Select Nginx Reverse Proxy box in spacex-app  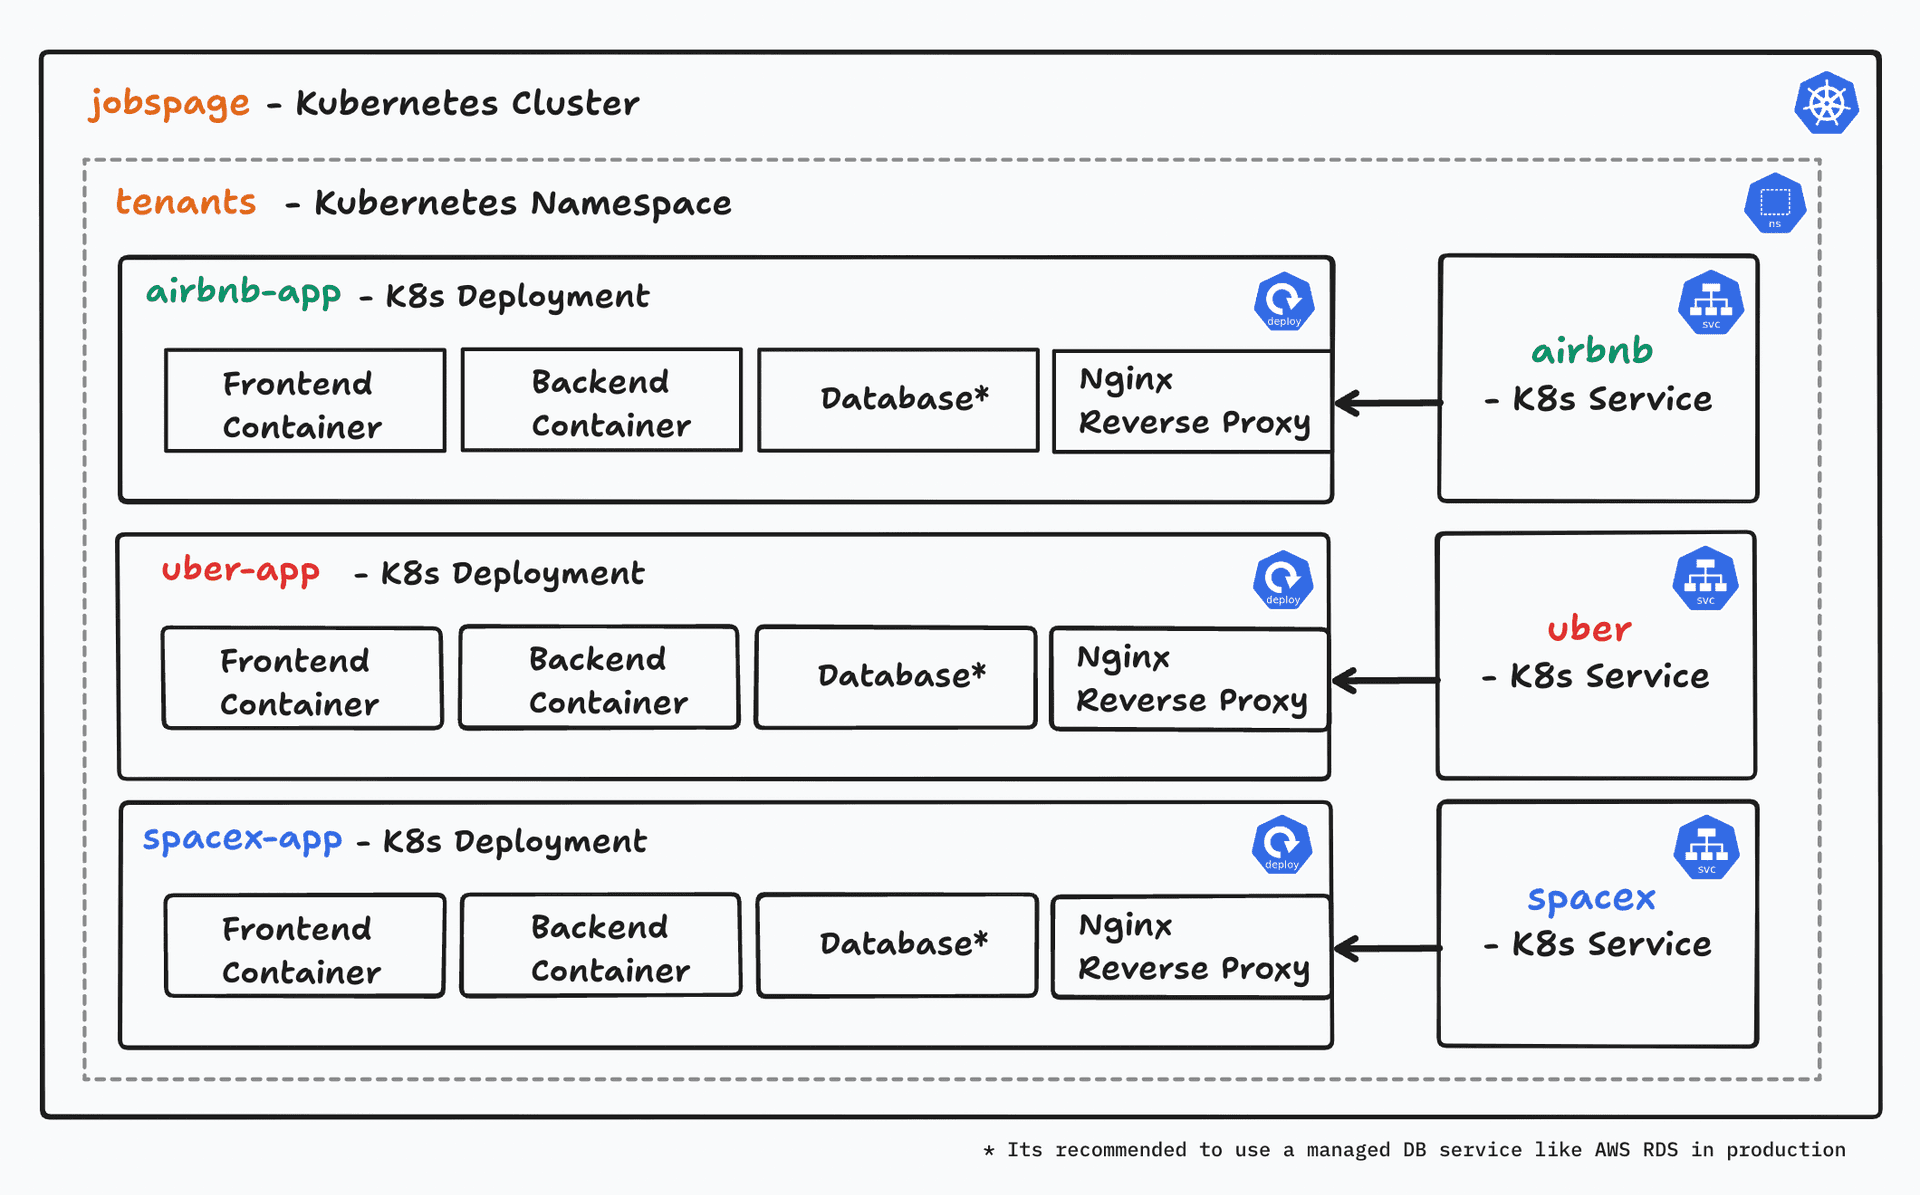(1192, 947)
